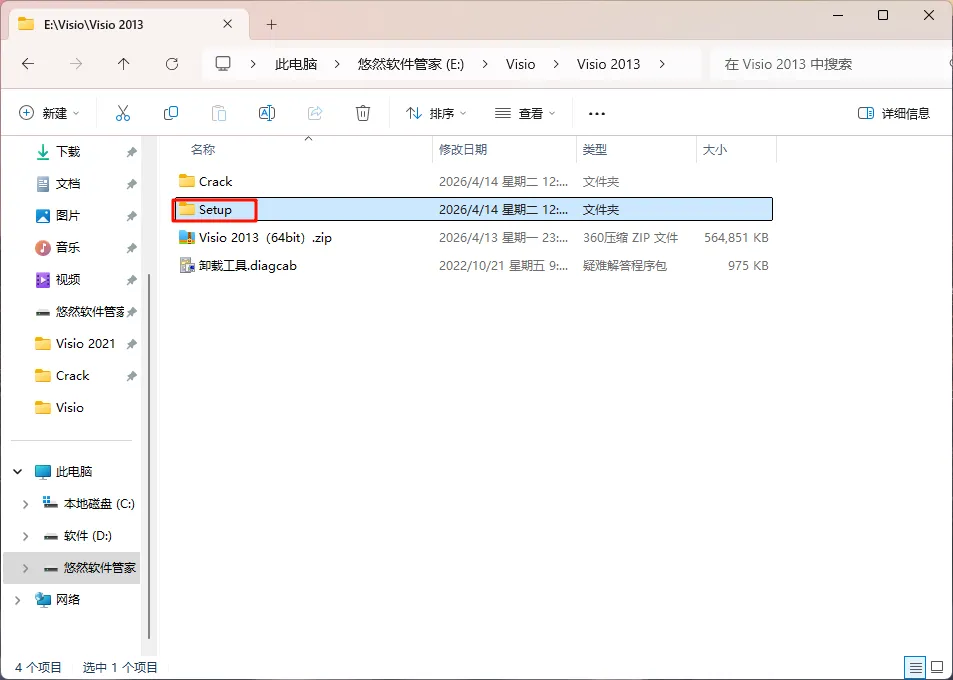Switch to large thumbnails view icon in status bar
953x680 pixels.
(937, 667)
